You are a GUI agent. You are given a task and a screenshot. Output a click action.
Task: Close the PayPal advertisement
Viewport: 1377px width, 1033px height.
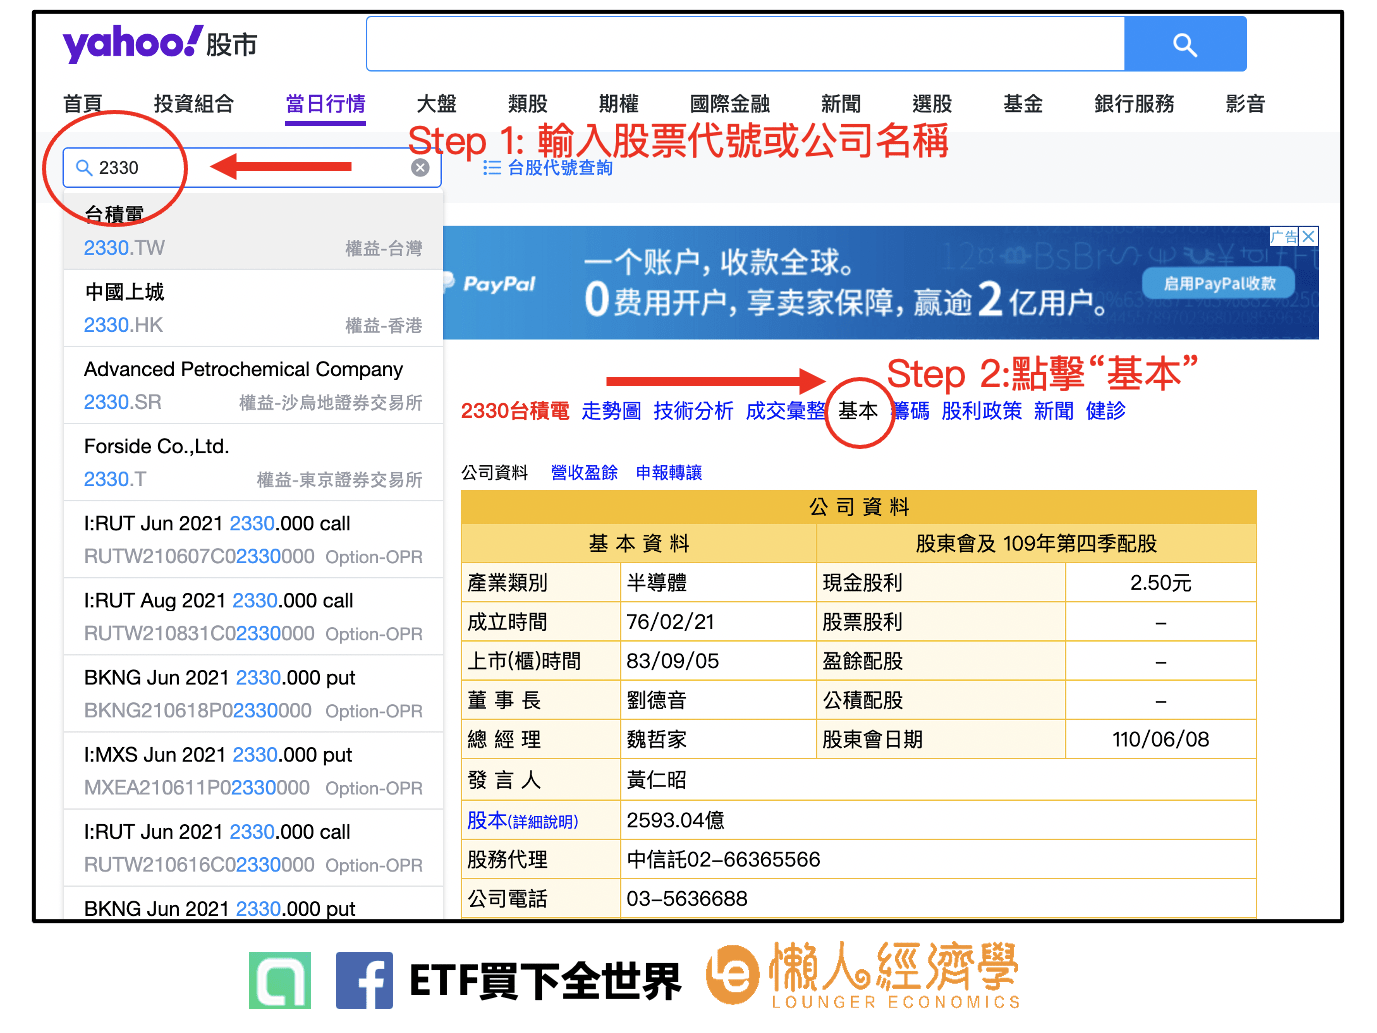pos(1309,236)
